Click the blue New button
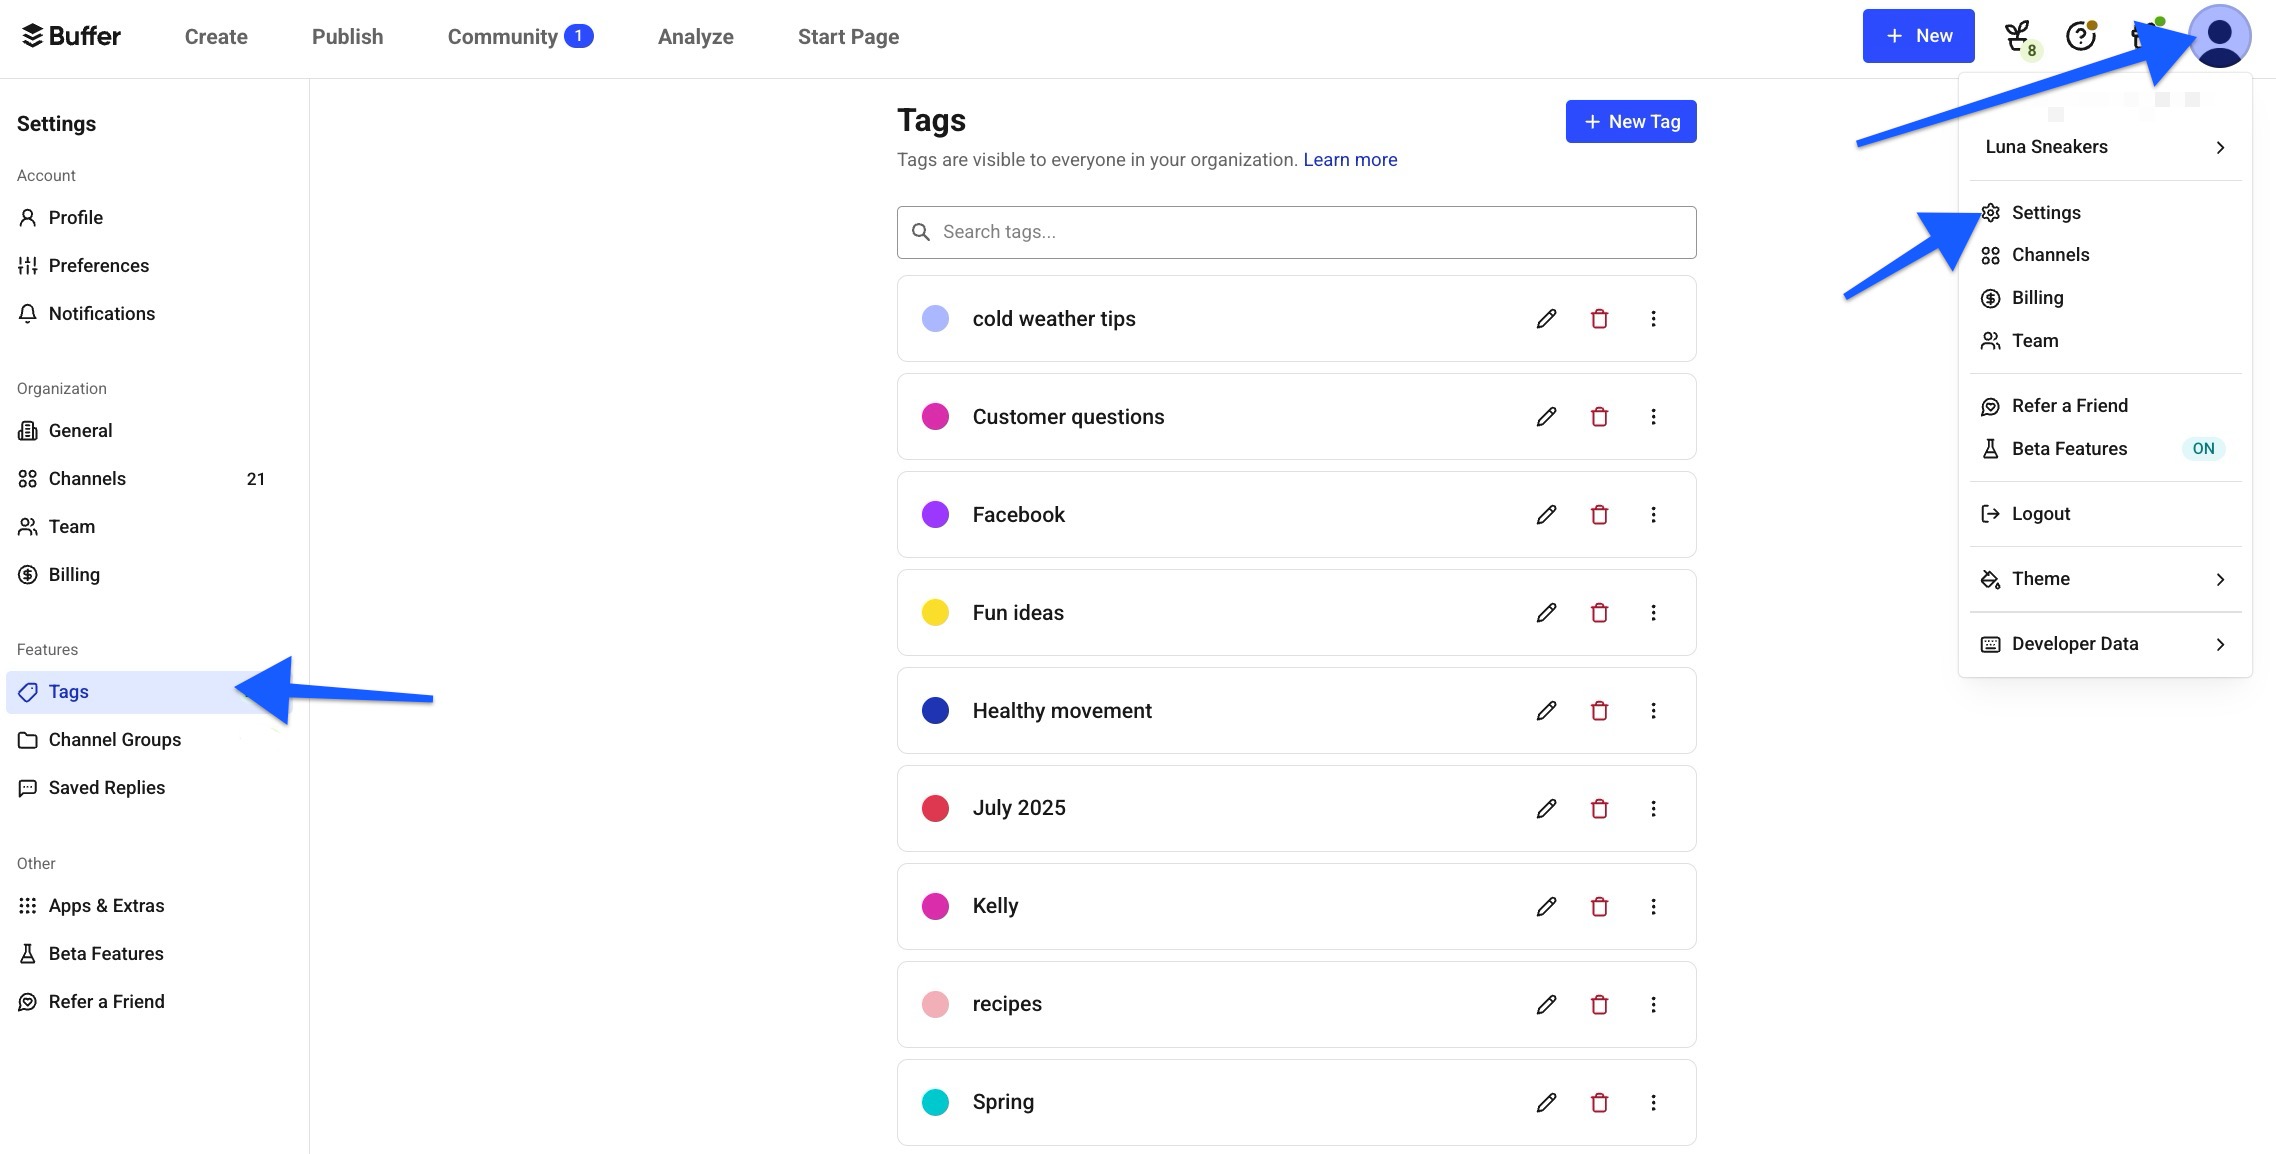2276x1154 pixels. 1918,36
